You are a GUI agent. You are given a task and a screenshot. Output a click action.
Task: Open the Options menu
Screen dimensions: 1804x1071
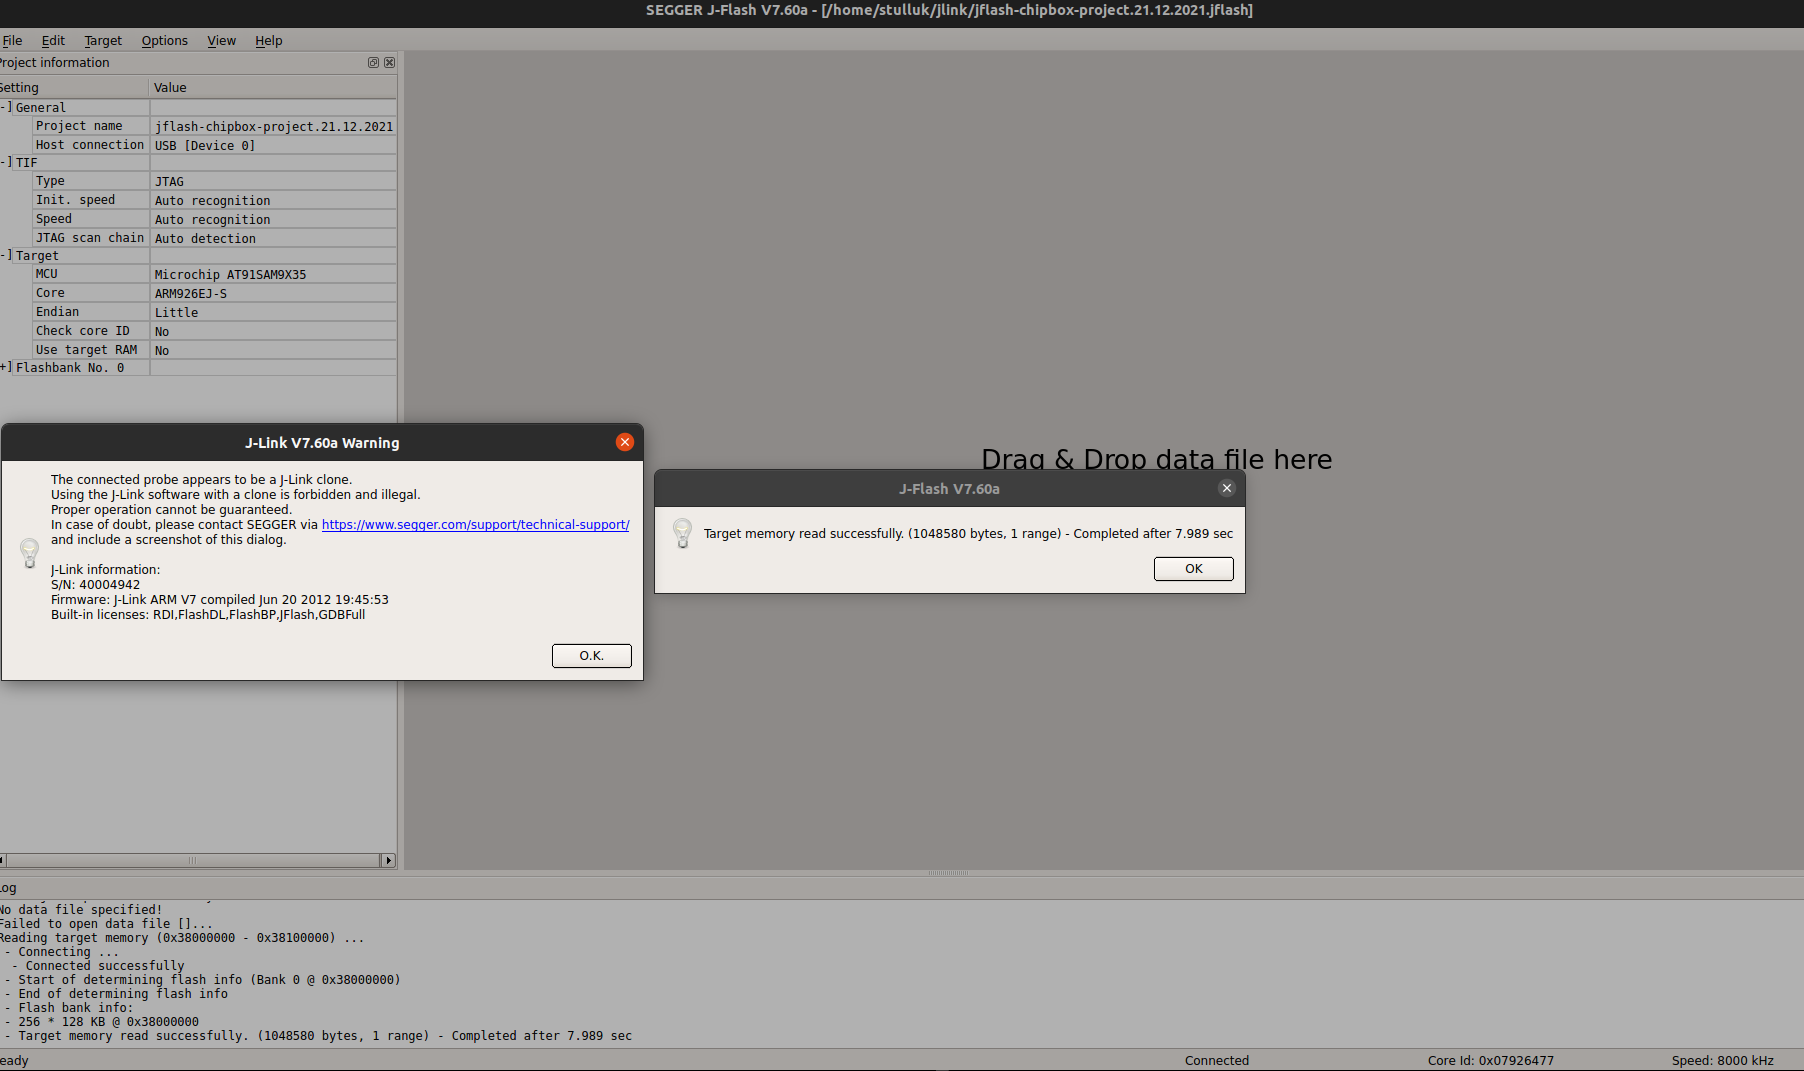pos(165,41)
